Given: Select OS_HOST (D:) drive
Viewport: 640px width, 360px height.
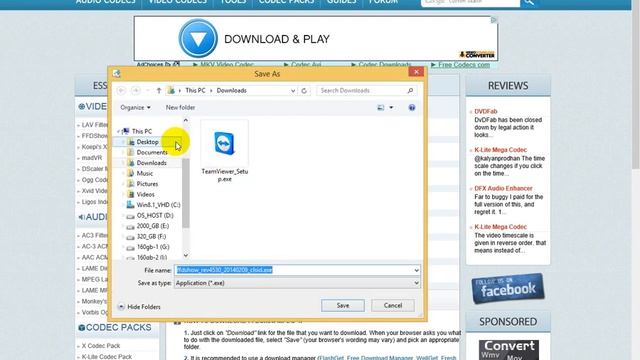Looking at the screenshot, I should pos(155,216).
